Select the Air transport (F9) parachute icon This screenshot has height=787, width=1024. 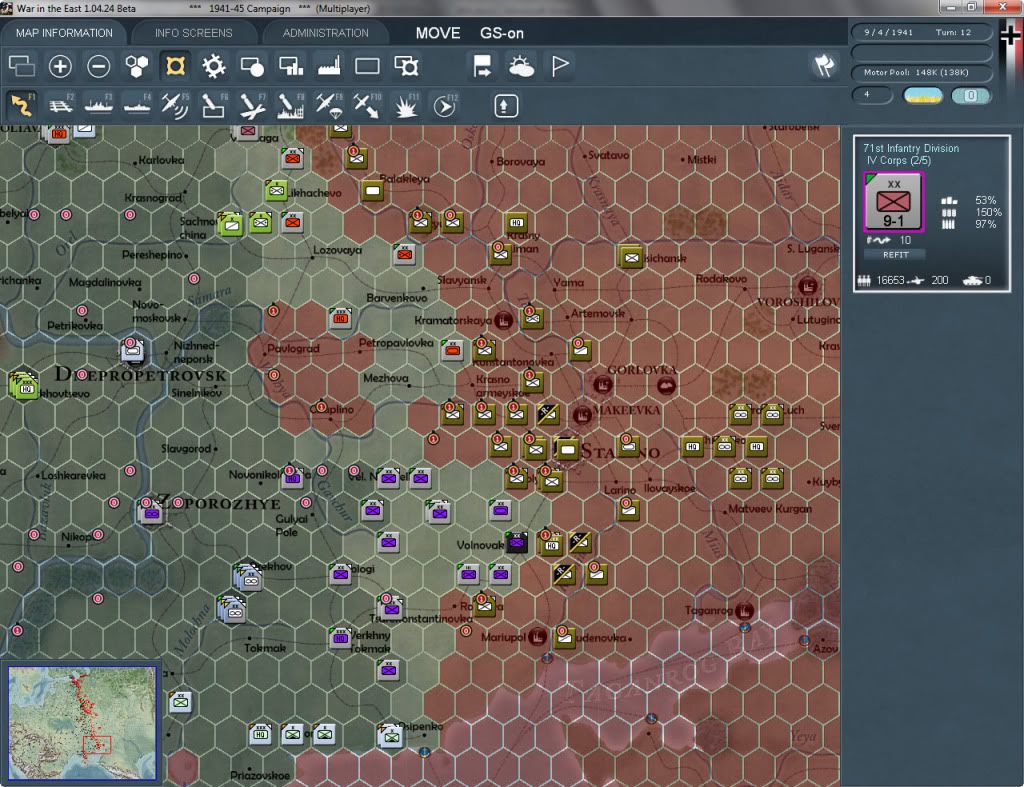point(329,105)
